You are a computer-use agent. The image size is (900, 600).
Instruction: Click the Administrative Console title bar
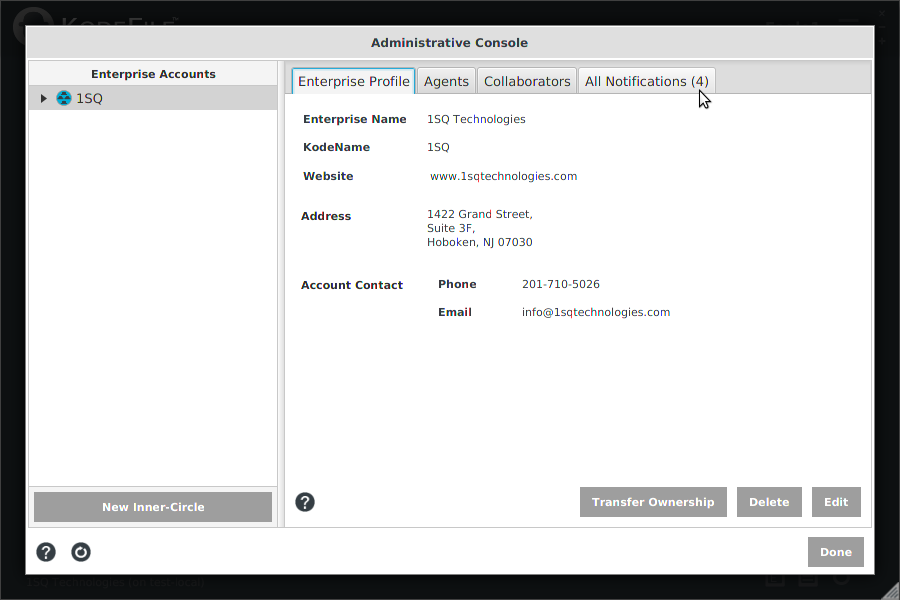pos(449,42)
